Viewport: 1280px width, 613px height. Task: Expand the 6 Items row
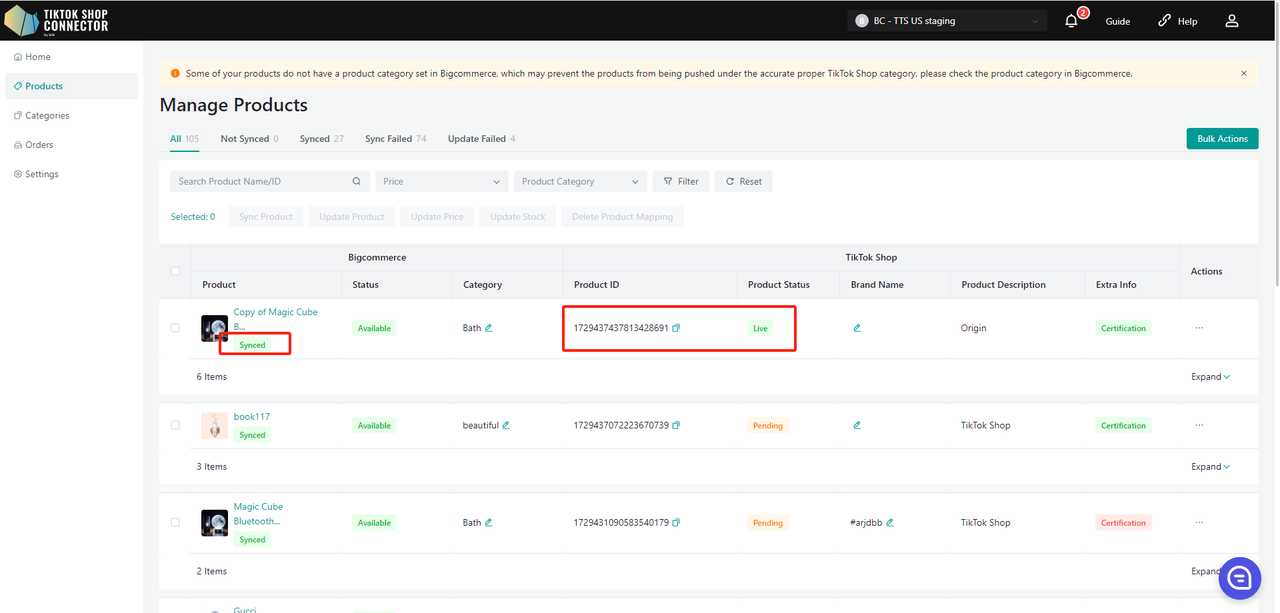[x=1210, y=377]
